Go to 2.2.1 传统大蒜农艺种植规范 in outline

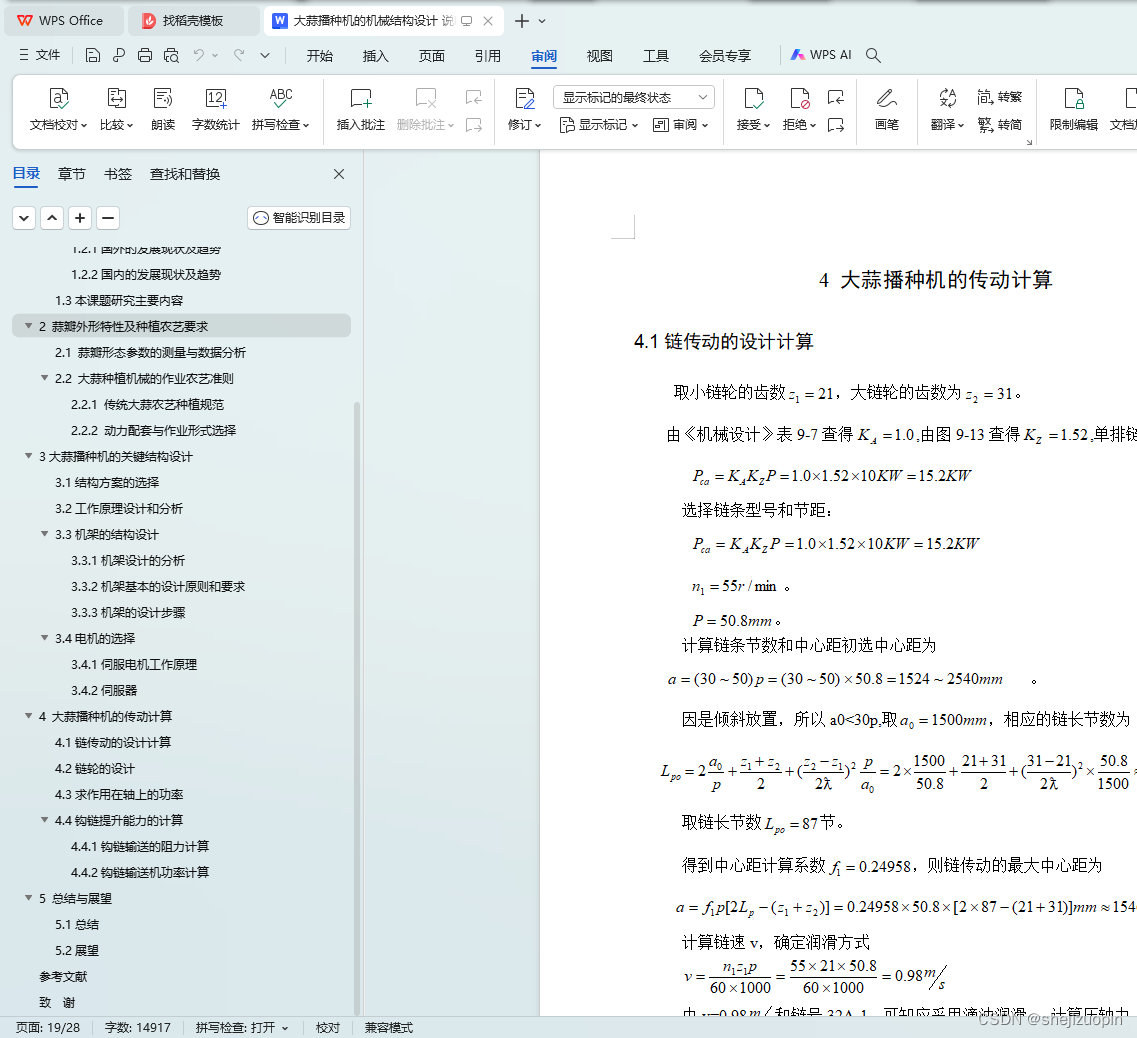[x=147, y=404]
